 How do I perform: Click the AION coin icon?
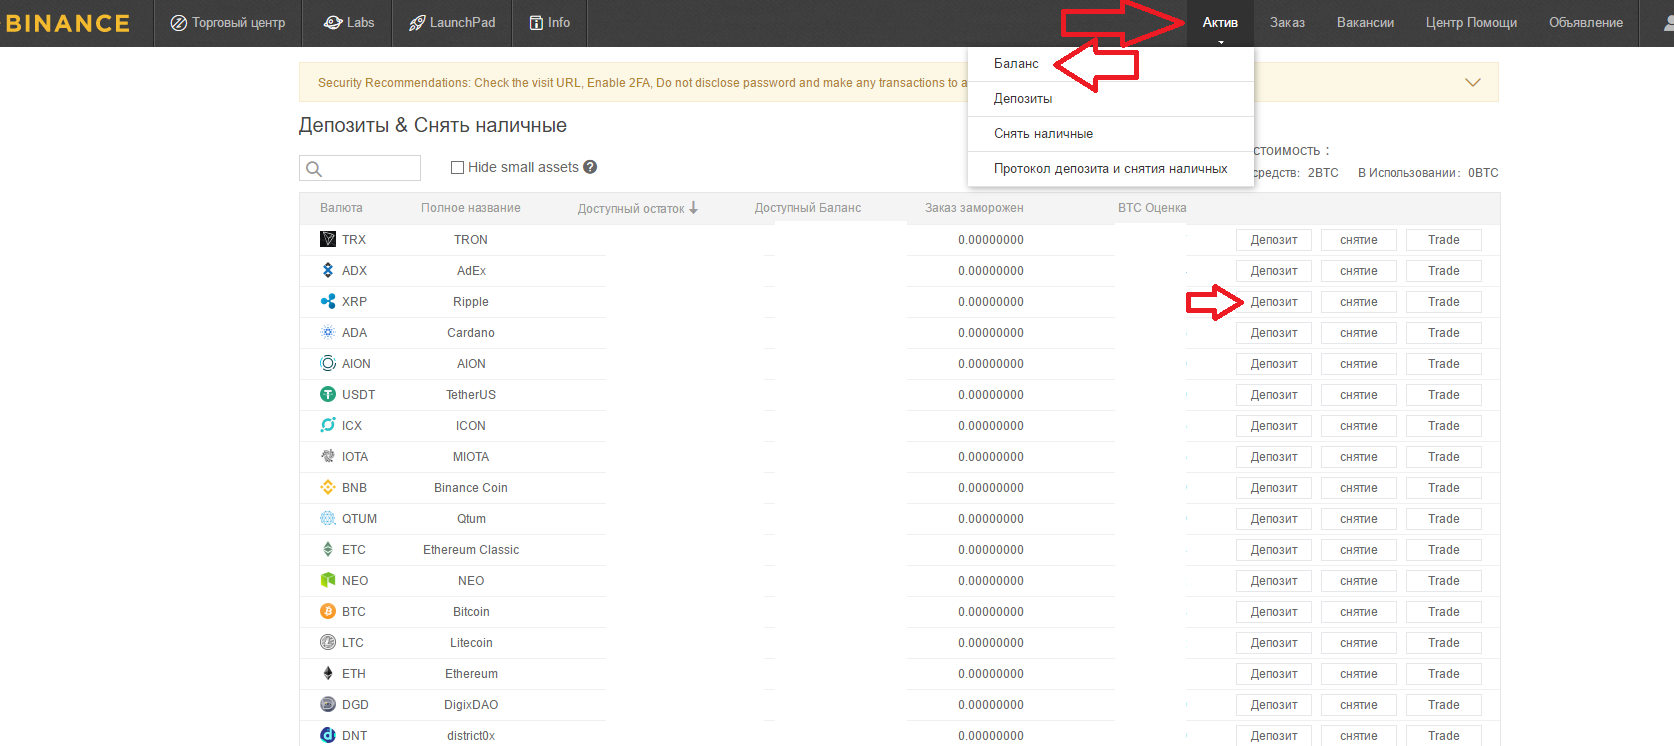tap(328, 363)
